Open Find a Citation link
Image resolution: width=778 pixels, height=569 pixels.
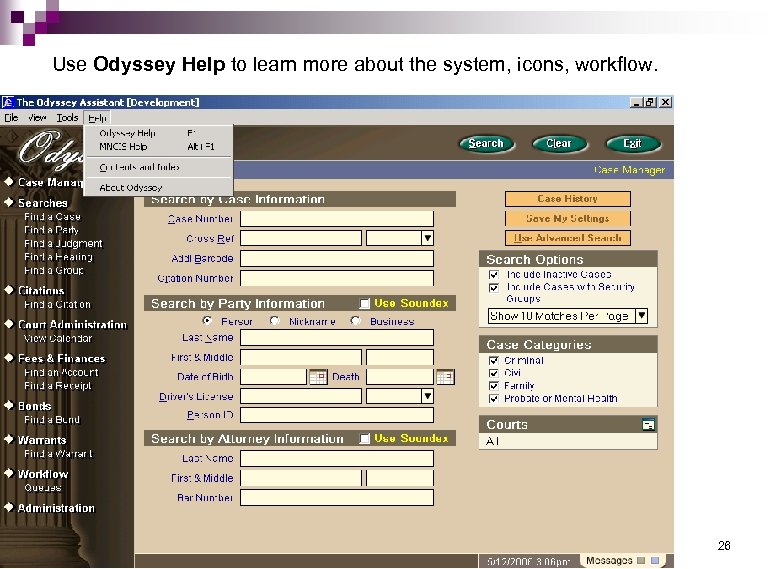click(58, 305)
